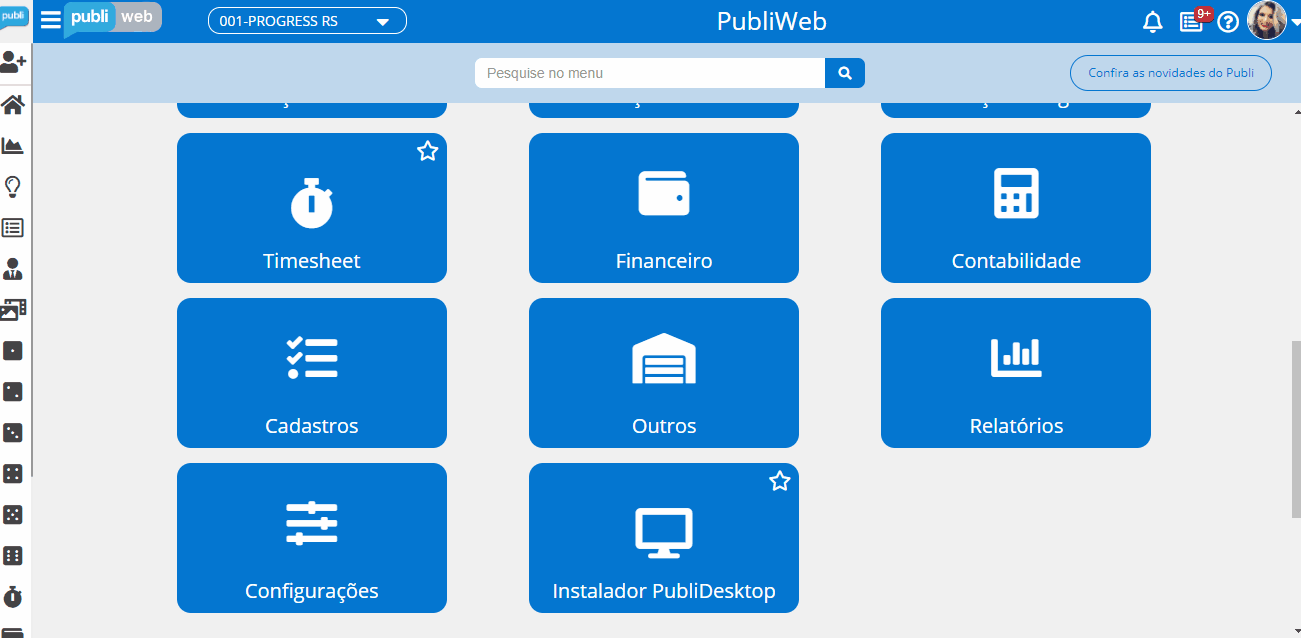The image size is (1301, 638).
Task: Expand the user profile menu arrow
Action: (1295, 21)
